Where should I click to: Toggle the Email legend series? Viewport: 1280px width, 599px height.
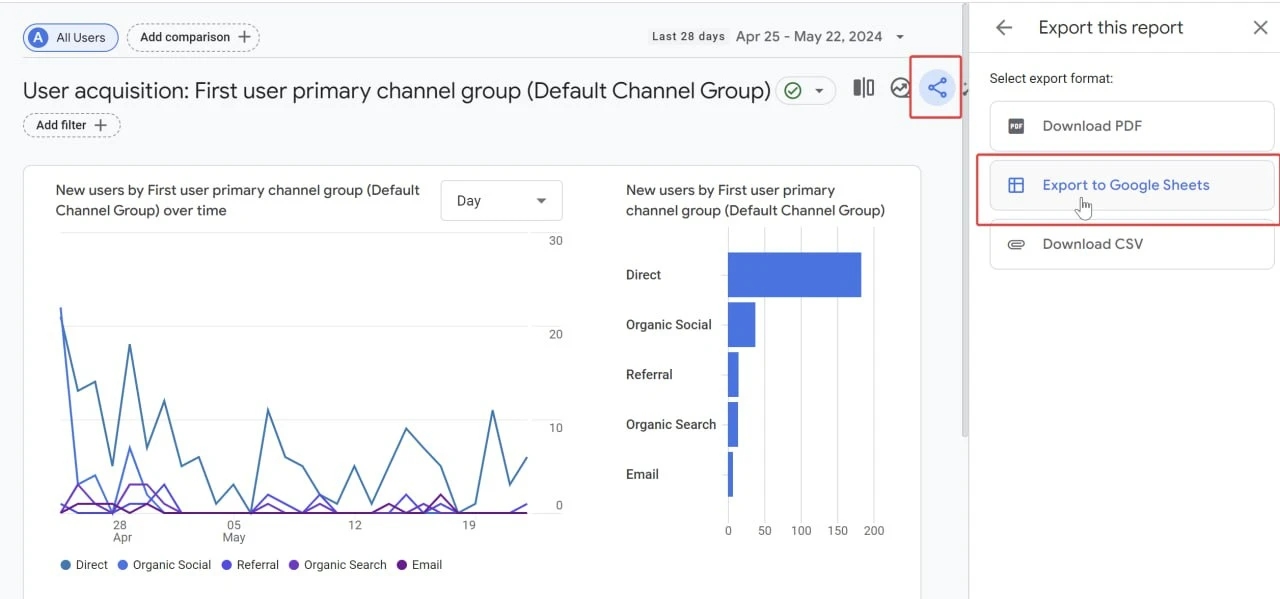(419, 565)
